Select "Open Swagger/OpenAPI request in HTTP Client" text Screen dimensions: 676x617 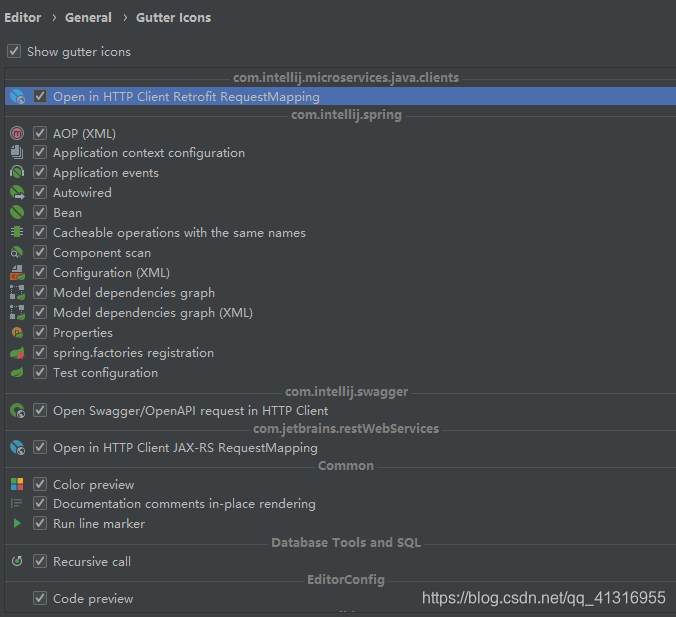[x=191, y=411]
